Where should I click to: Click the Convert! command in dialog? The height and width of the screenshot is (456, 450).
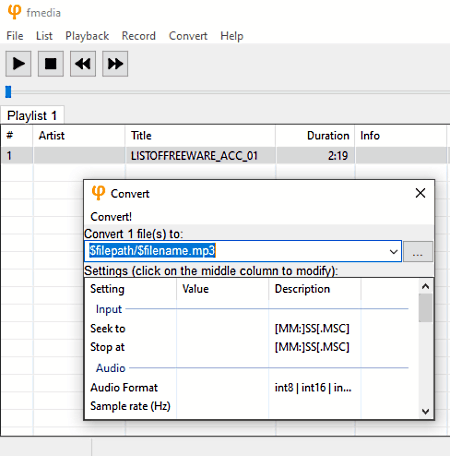(x=111, y=217)
